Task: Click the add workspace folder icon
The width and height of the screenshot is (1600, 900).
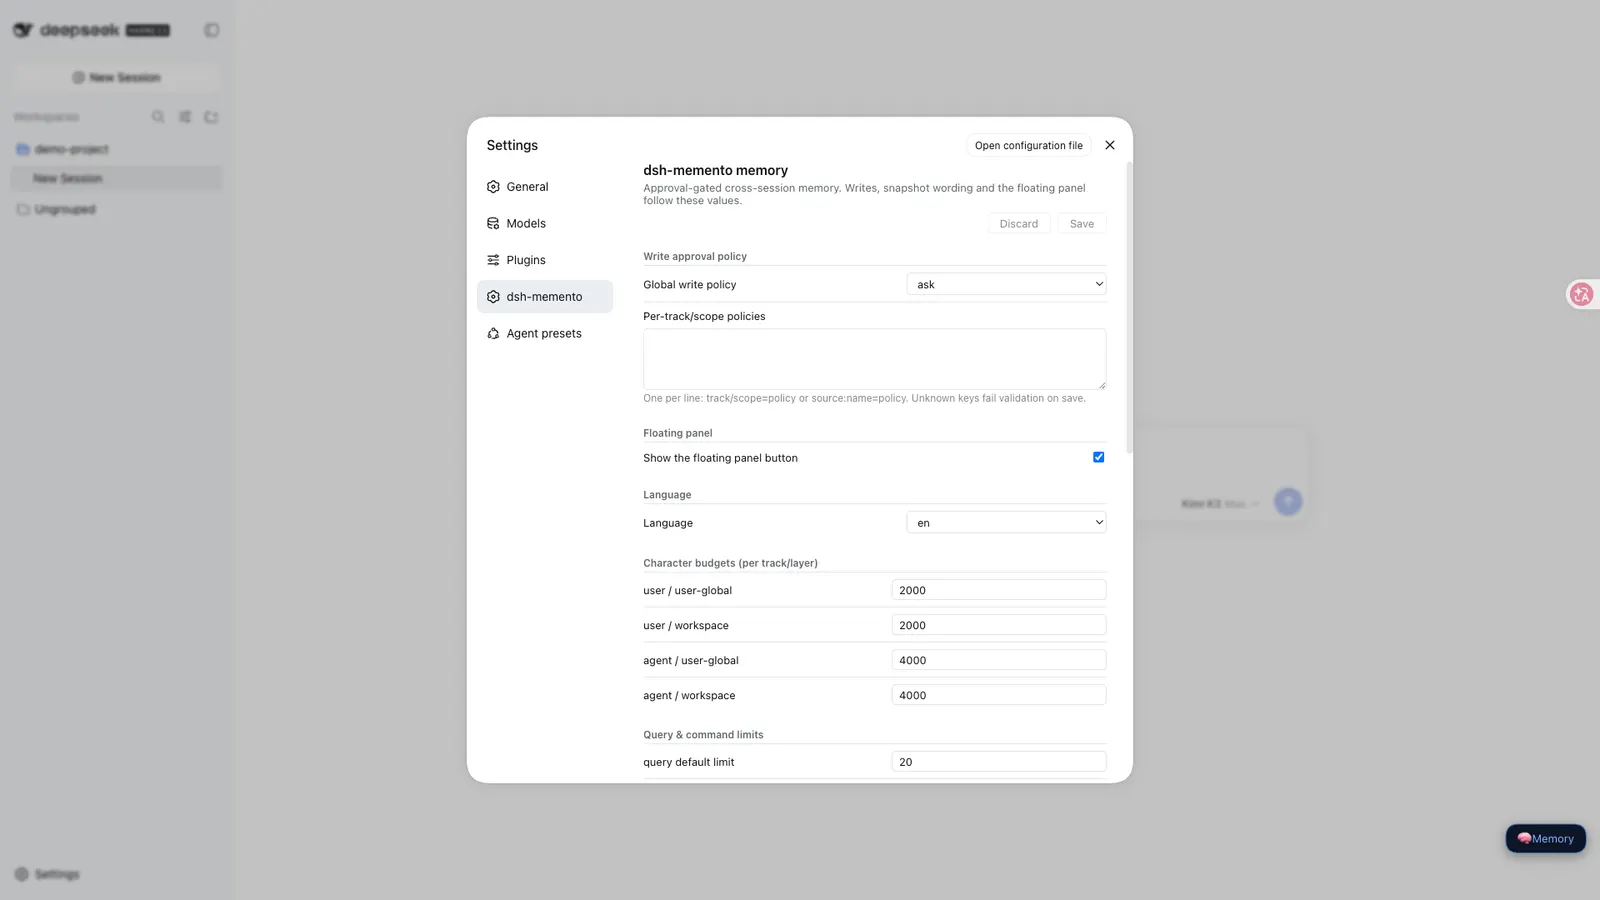Action: click(211, 117)
